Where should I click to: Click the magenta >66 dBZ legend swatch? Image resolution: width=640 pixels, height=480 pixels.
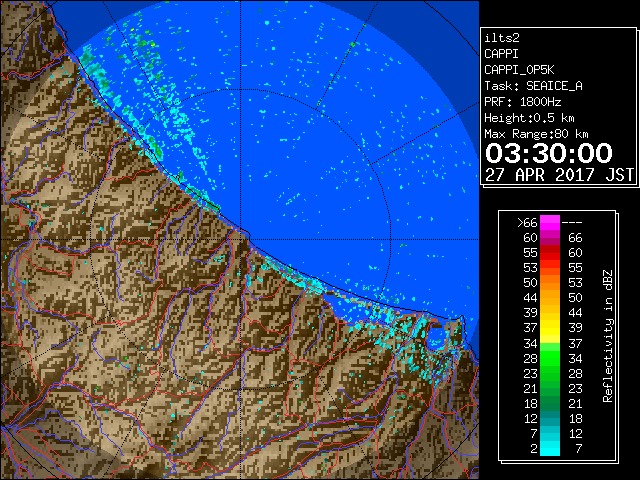pos(550,223)
